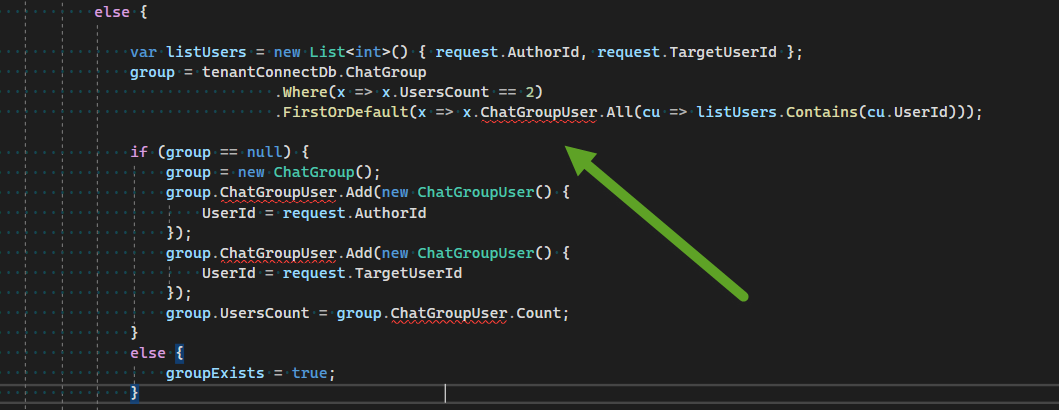Viewport: 1059px width, 410px height.
Task: Click 'else' keyword above groupExists line
Action: (148, 353)
